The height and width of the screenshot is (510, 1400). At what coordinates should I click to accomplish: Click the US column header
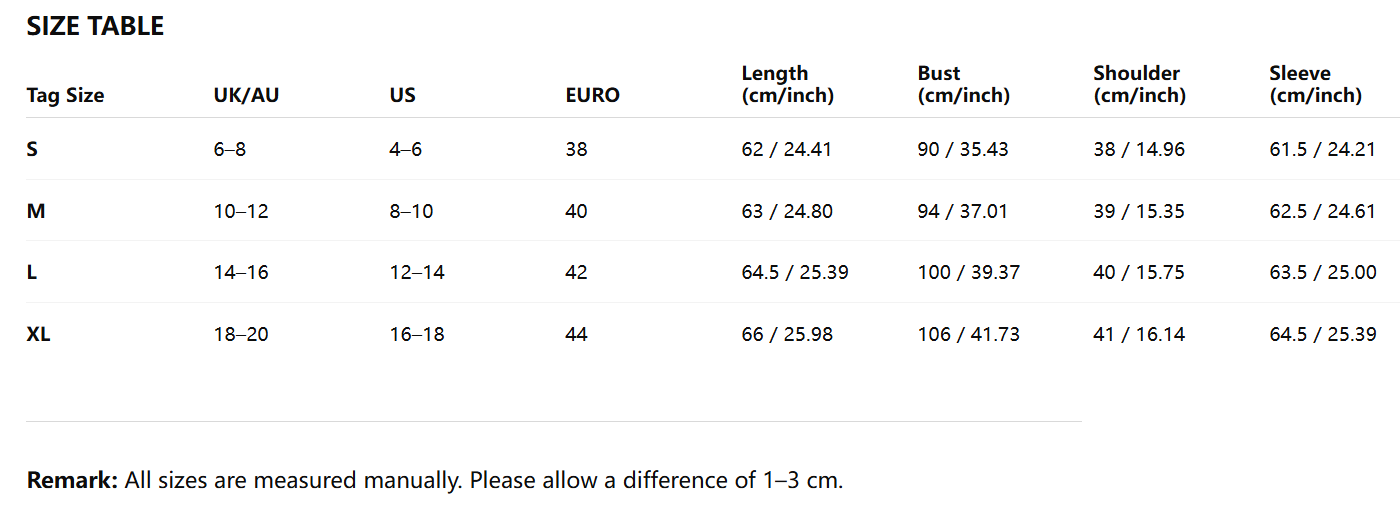[402, 96]
